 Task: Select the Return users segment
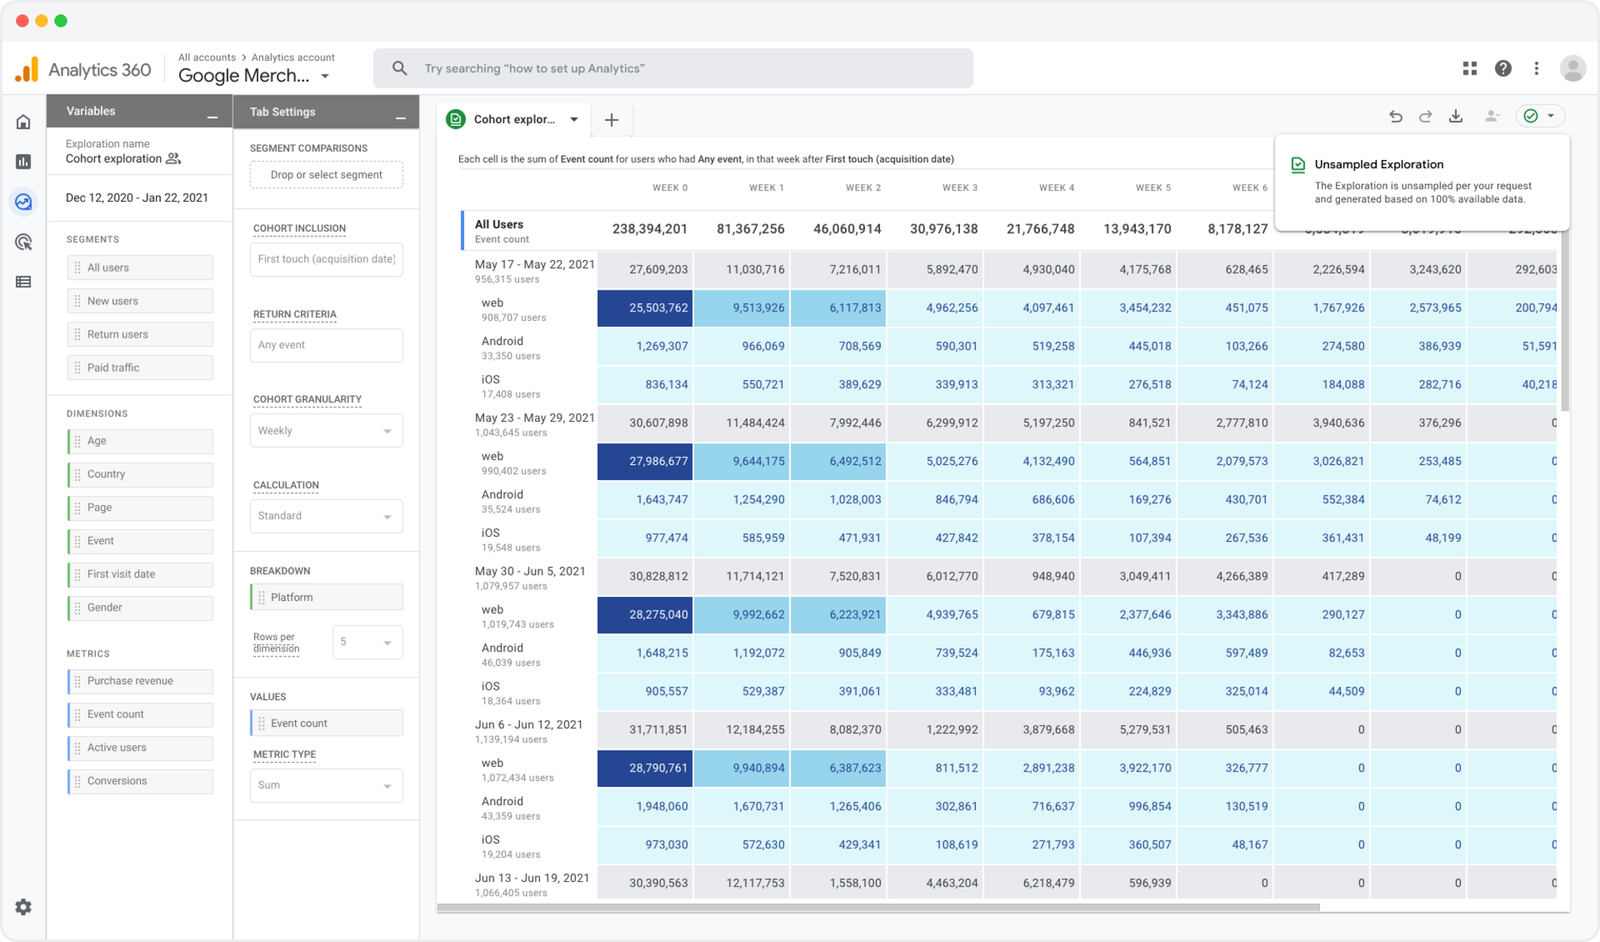[140, 335]
